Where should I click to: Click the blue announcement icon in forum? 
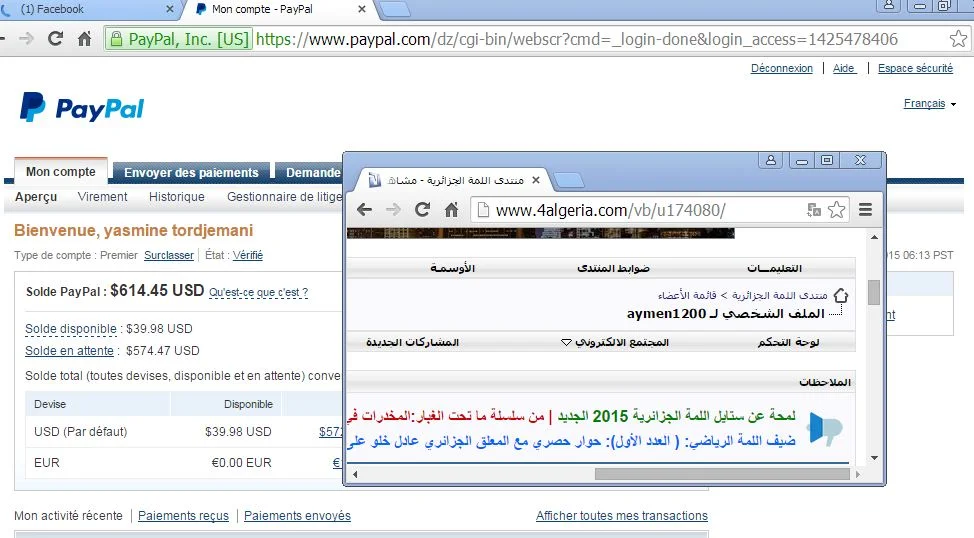(824, 429)
